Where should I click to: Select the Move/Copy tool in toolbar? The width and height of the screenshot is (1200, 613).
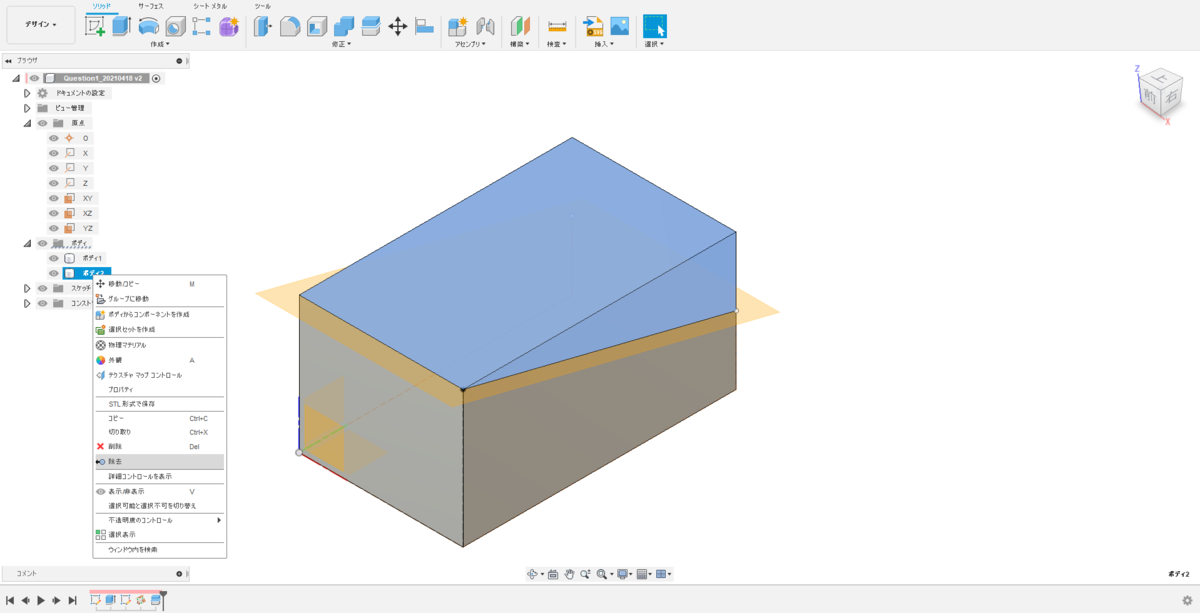tap(397, 27)
